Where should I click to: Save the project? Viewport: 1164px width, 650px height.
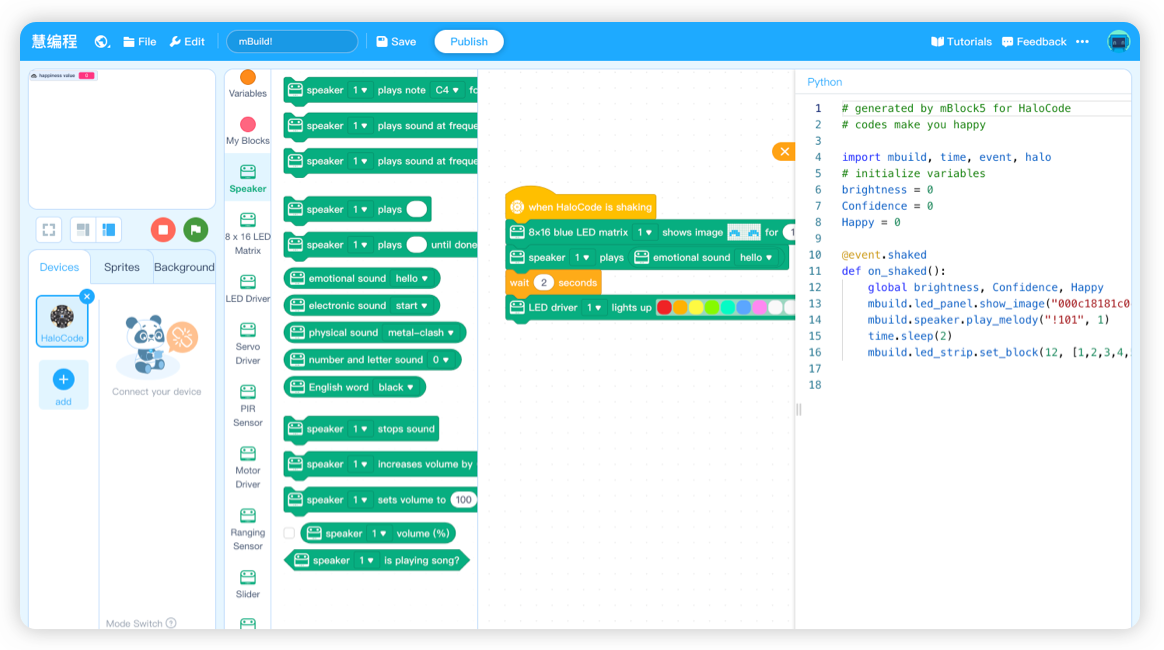pyautogui.click(x=396, y=42)
